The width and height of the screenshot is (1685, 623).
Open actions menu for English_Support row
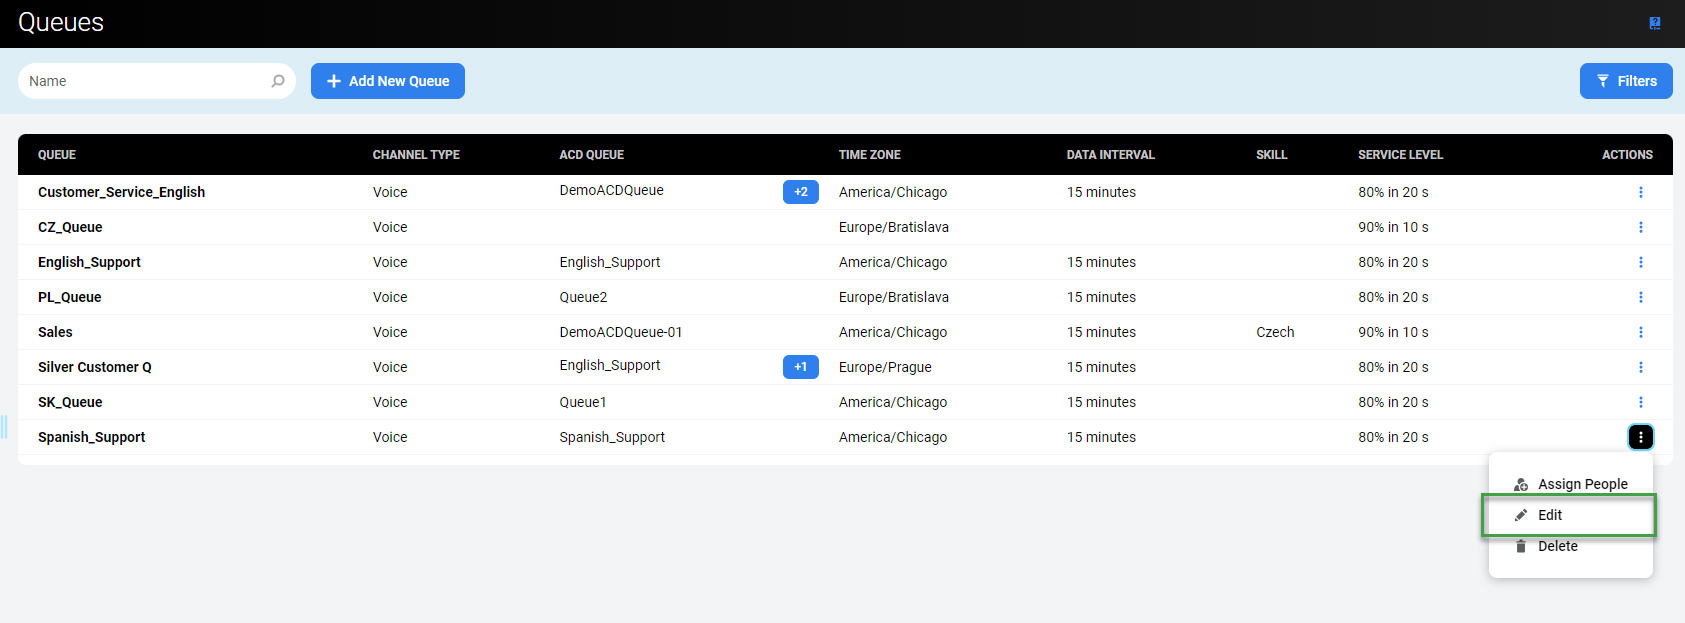coord(1640,262)
